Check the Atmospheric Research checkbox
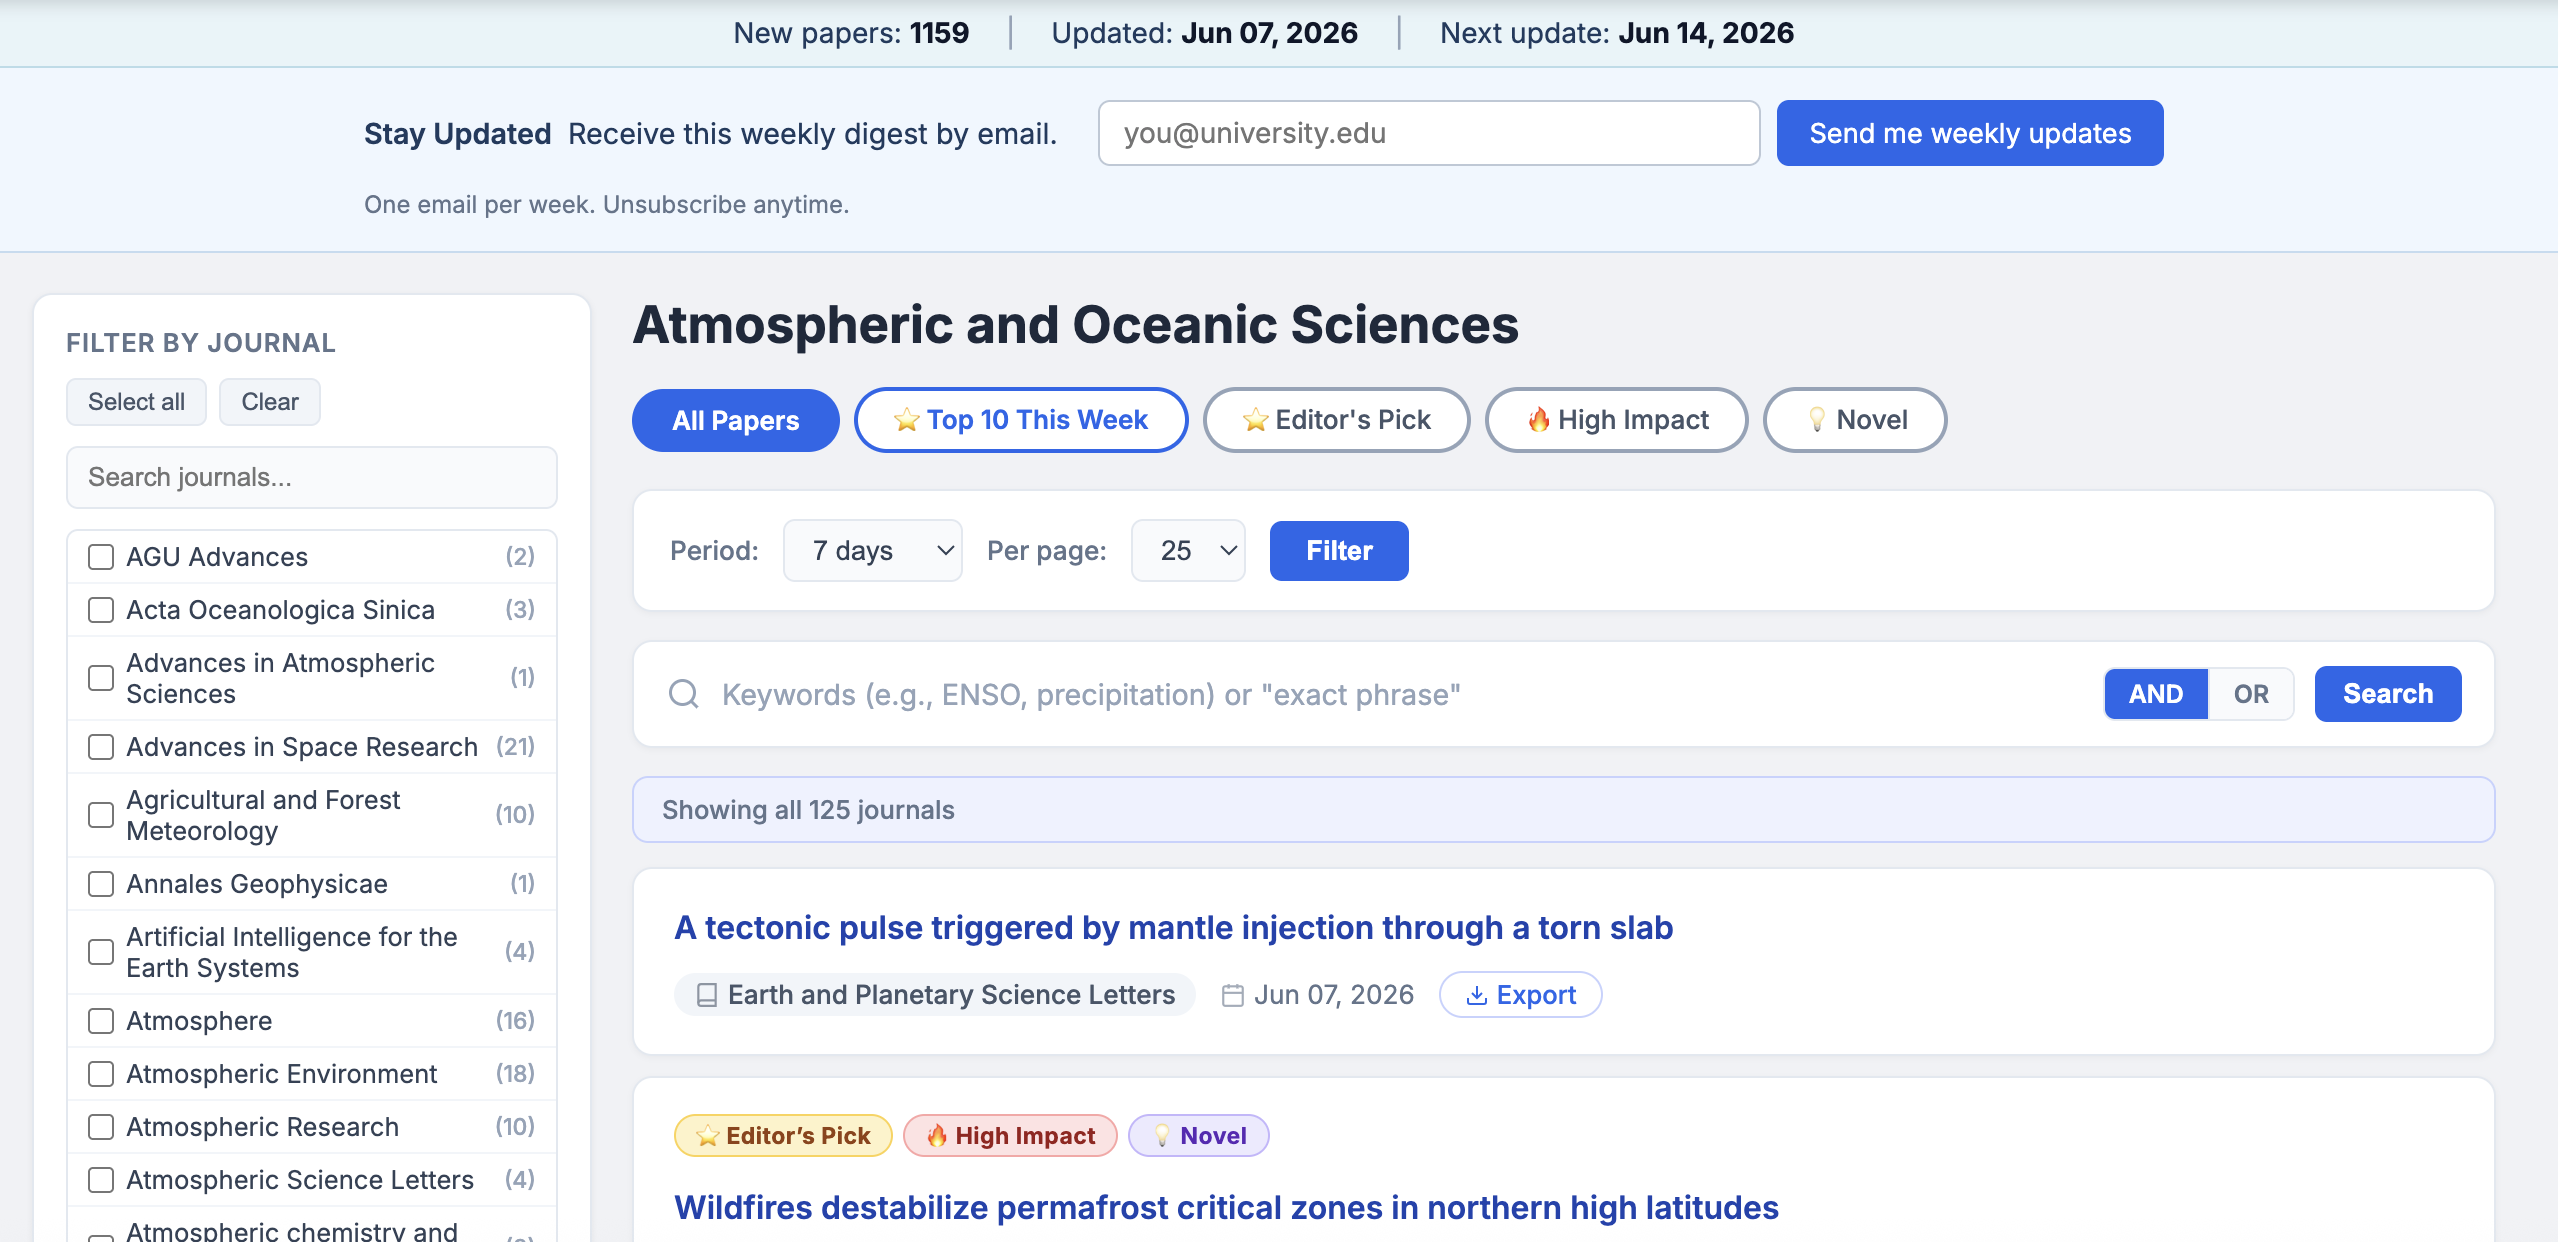Viewport: 2558px width, 1242px height. pos(101,1127)
